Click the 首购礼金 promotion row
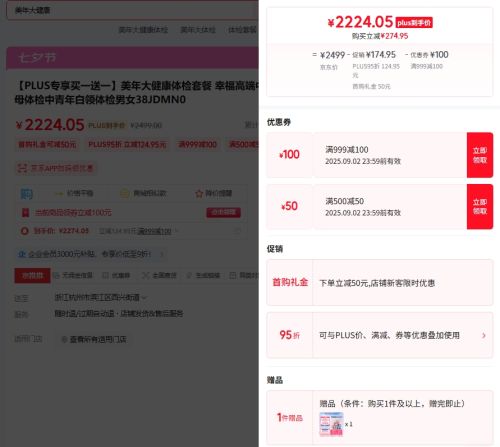 pos(380,283)
